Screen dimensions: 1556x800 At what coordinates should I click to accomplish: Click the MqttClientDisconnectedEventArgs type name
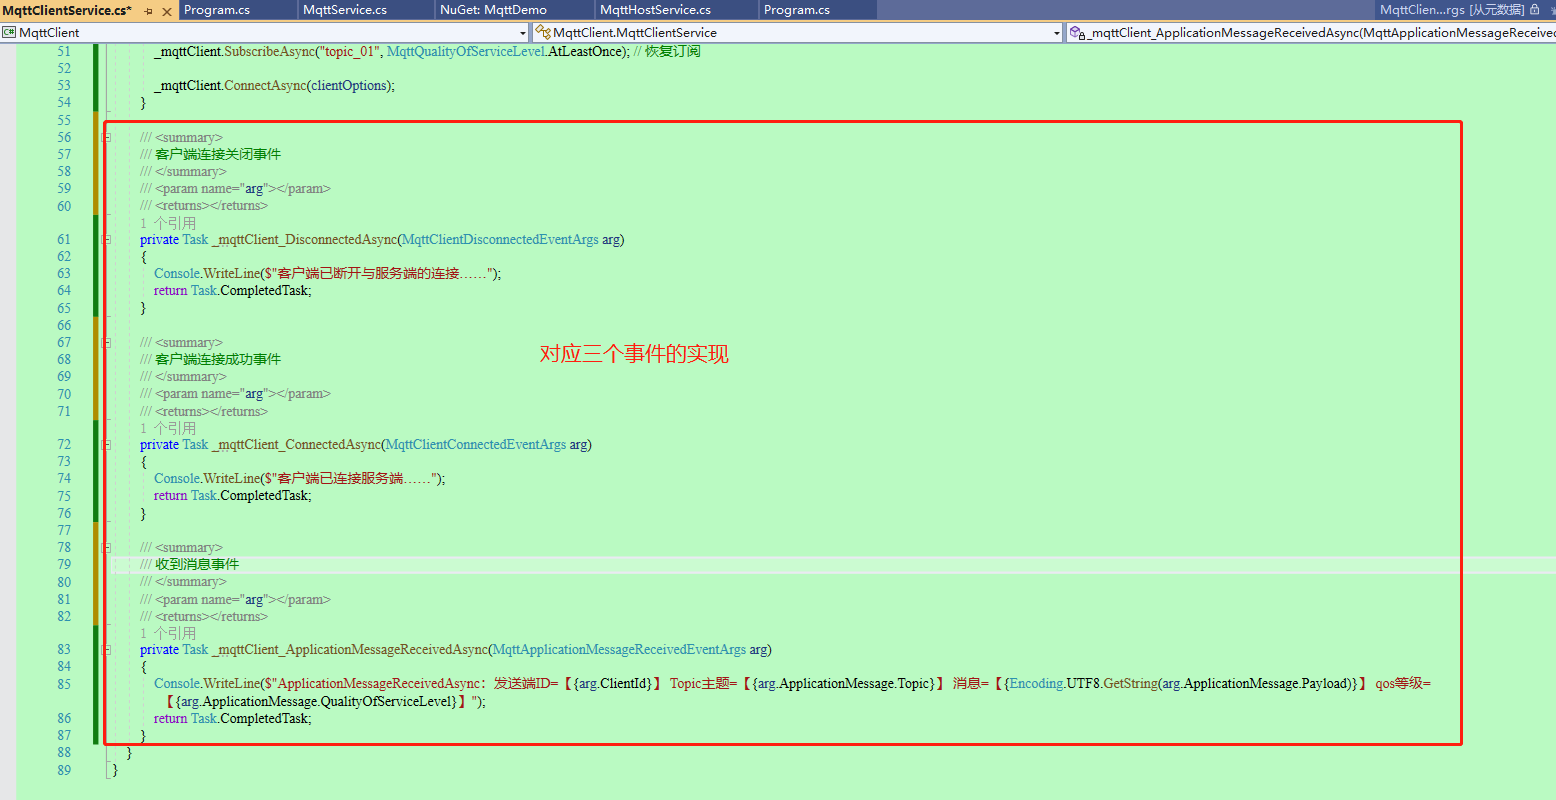[x=500, y=240]
